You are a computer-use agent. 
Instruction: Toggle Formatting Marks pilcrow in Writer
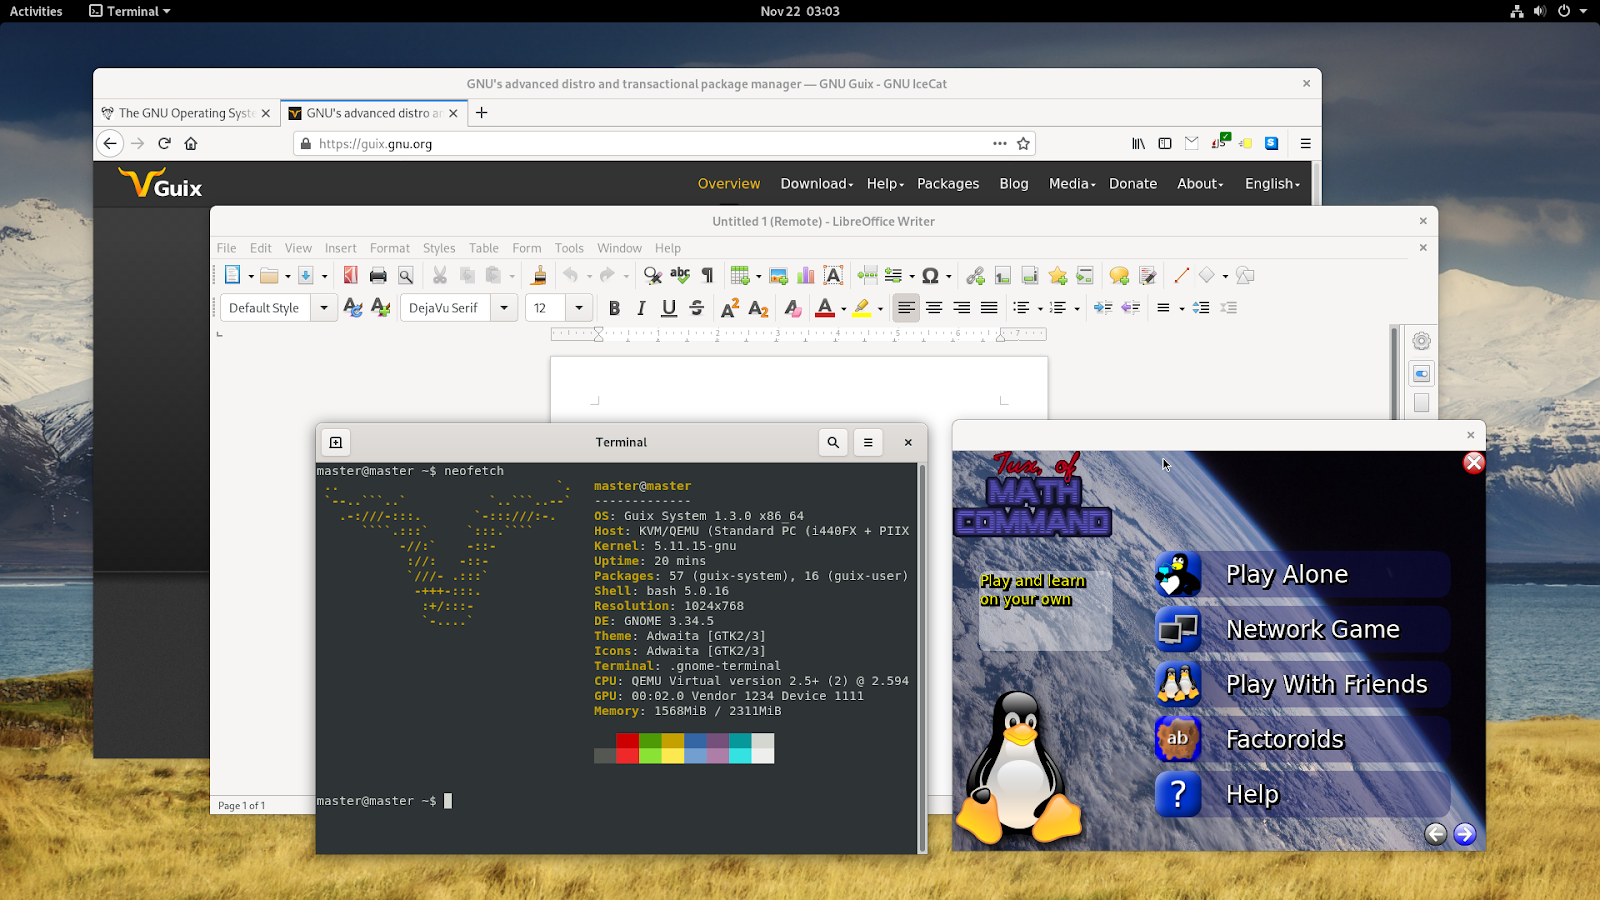[708, 276]
